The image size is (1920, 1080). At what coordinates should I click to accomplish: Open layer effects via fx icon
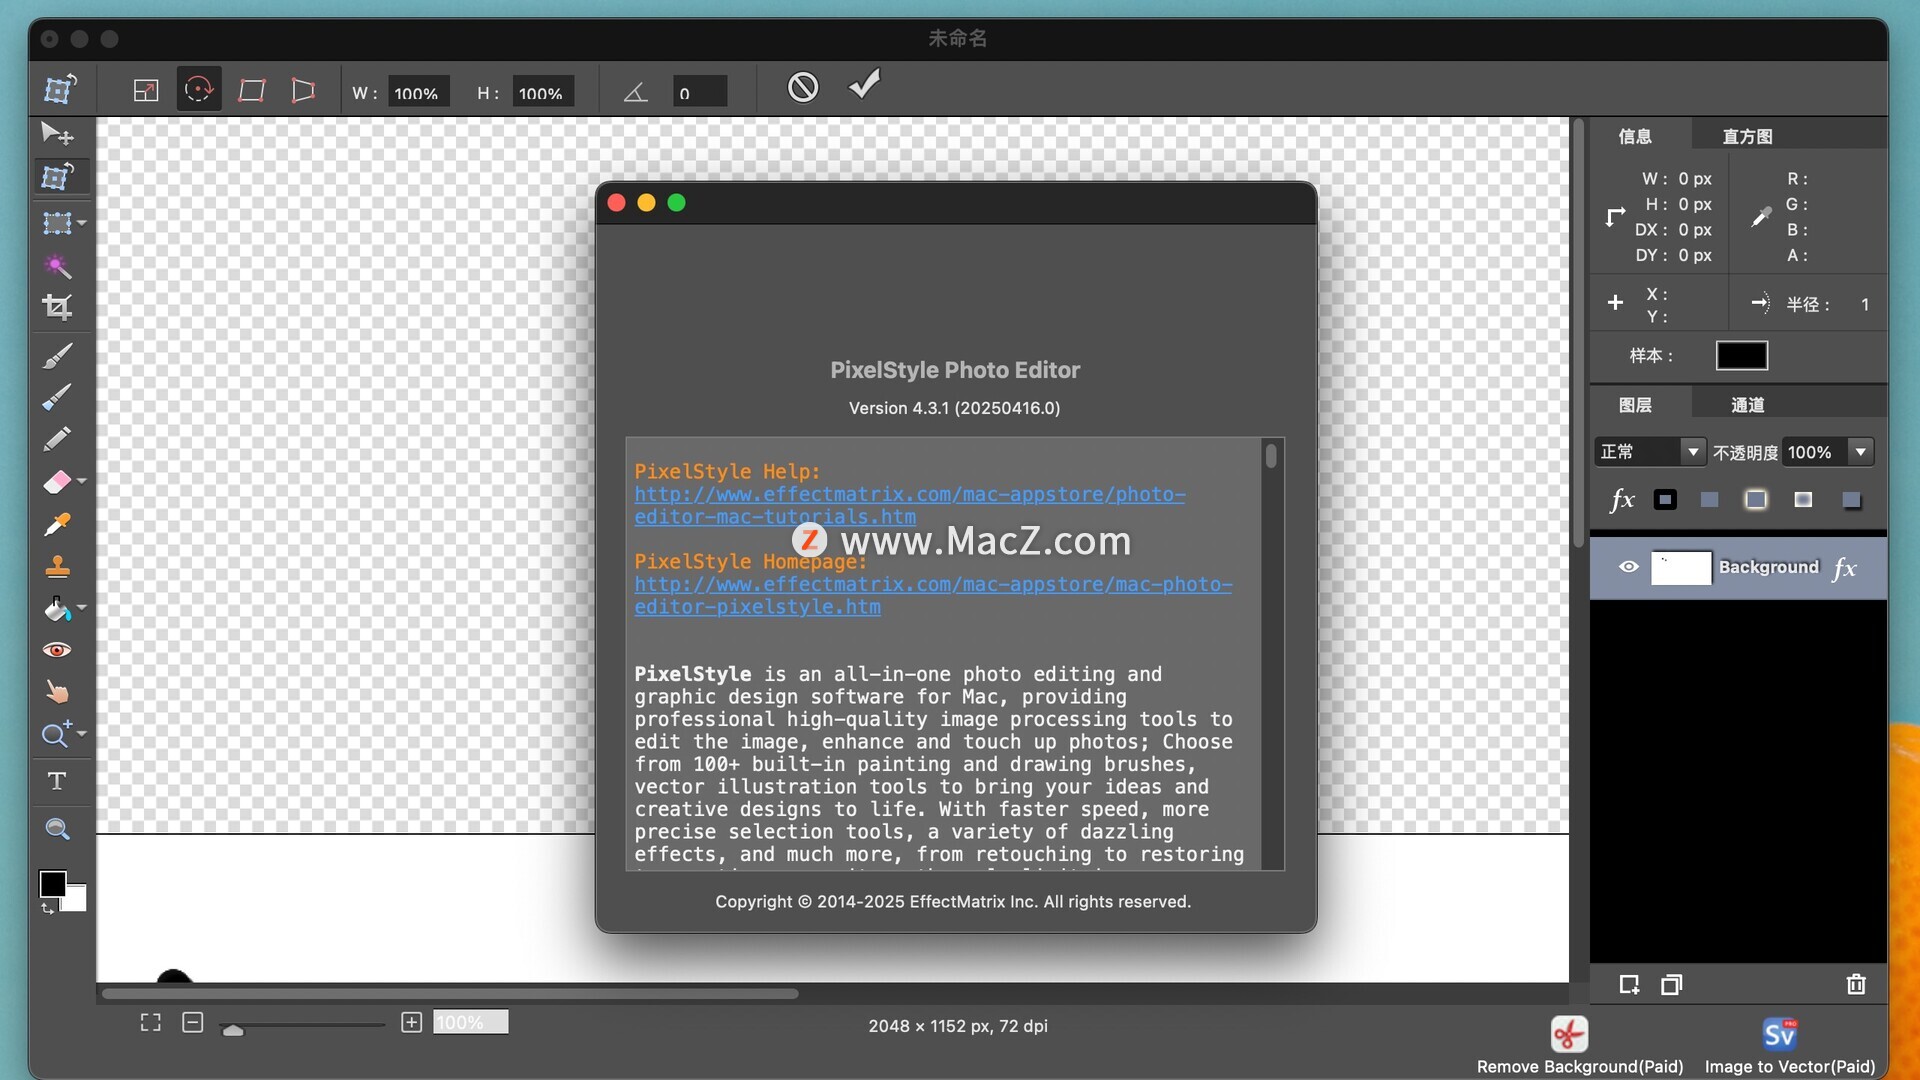click(1622, 500)
